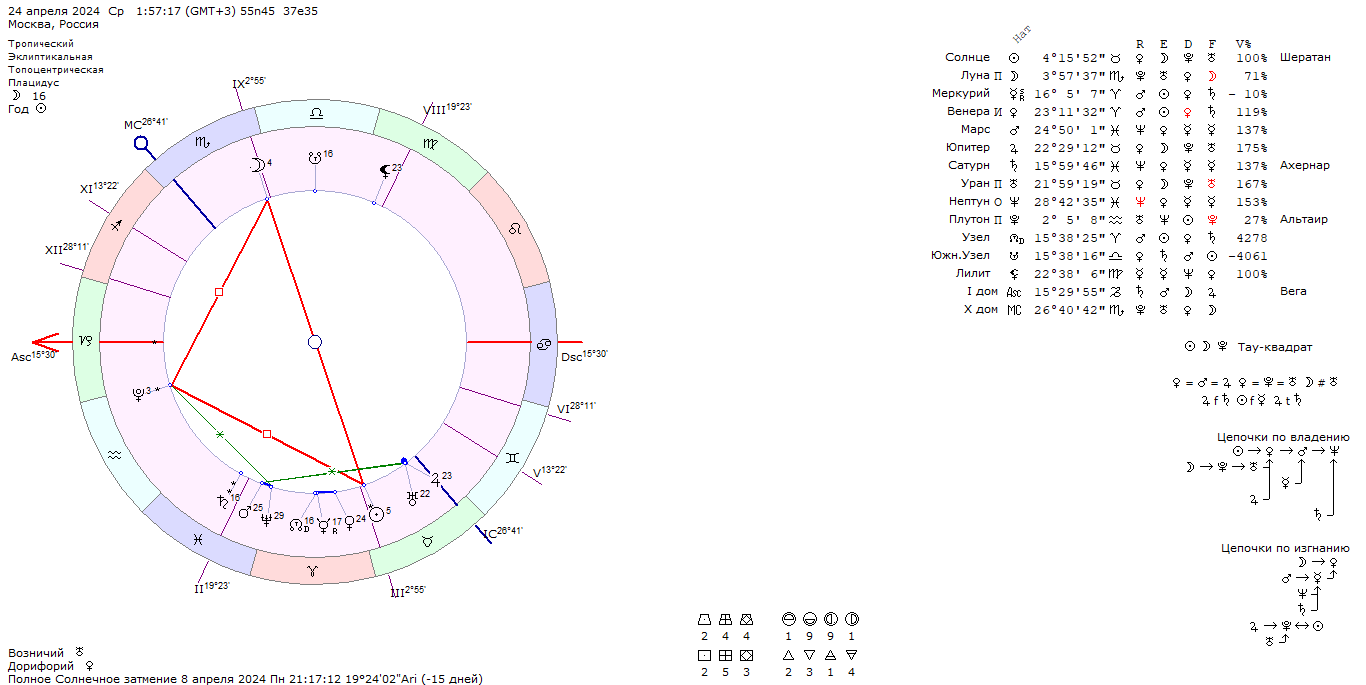Click the barred downward triangle above value 4
This screenshot has width=1366, height=685.
pyautogui.click(x=851, y=655)
